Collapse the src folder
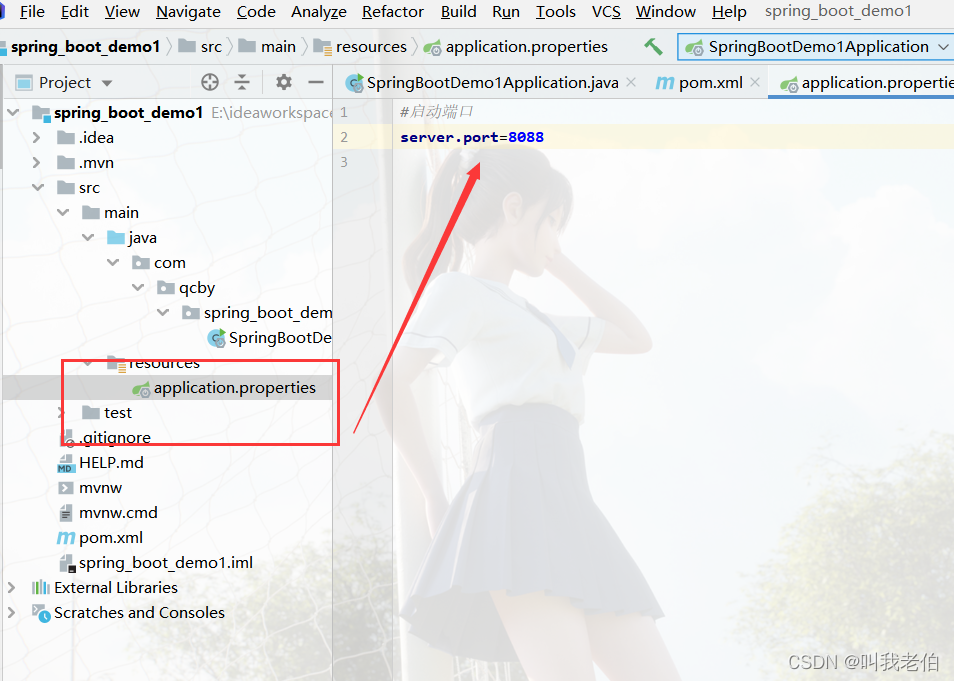954x681 pixels. 38,187
